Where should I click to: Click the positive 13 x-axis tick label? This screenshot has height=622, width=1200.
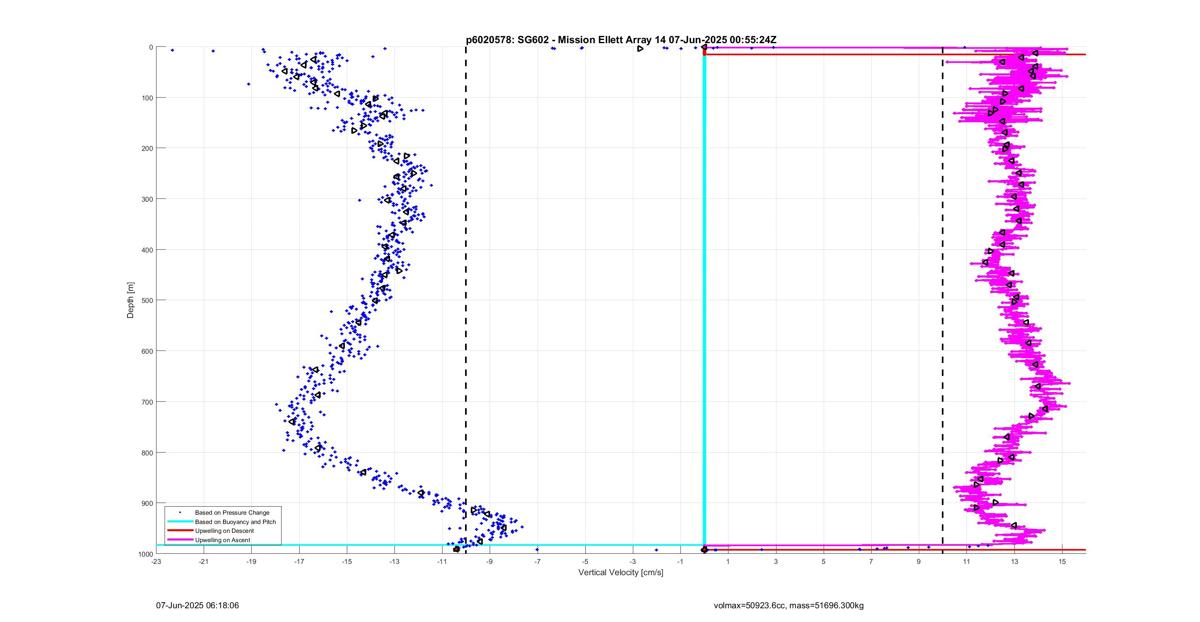tap(1014, 561)
